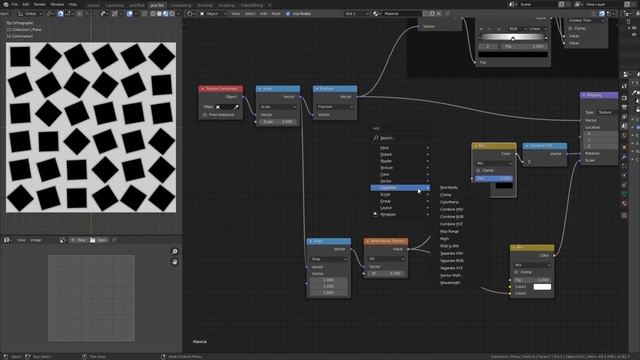Viewport: 640px width, 360px height.
Task: Click the unlink material X icon
Action: [439, 13]
